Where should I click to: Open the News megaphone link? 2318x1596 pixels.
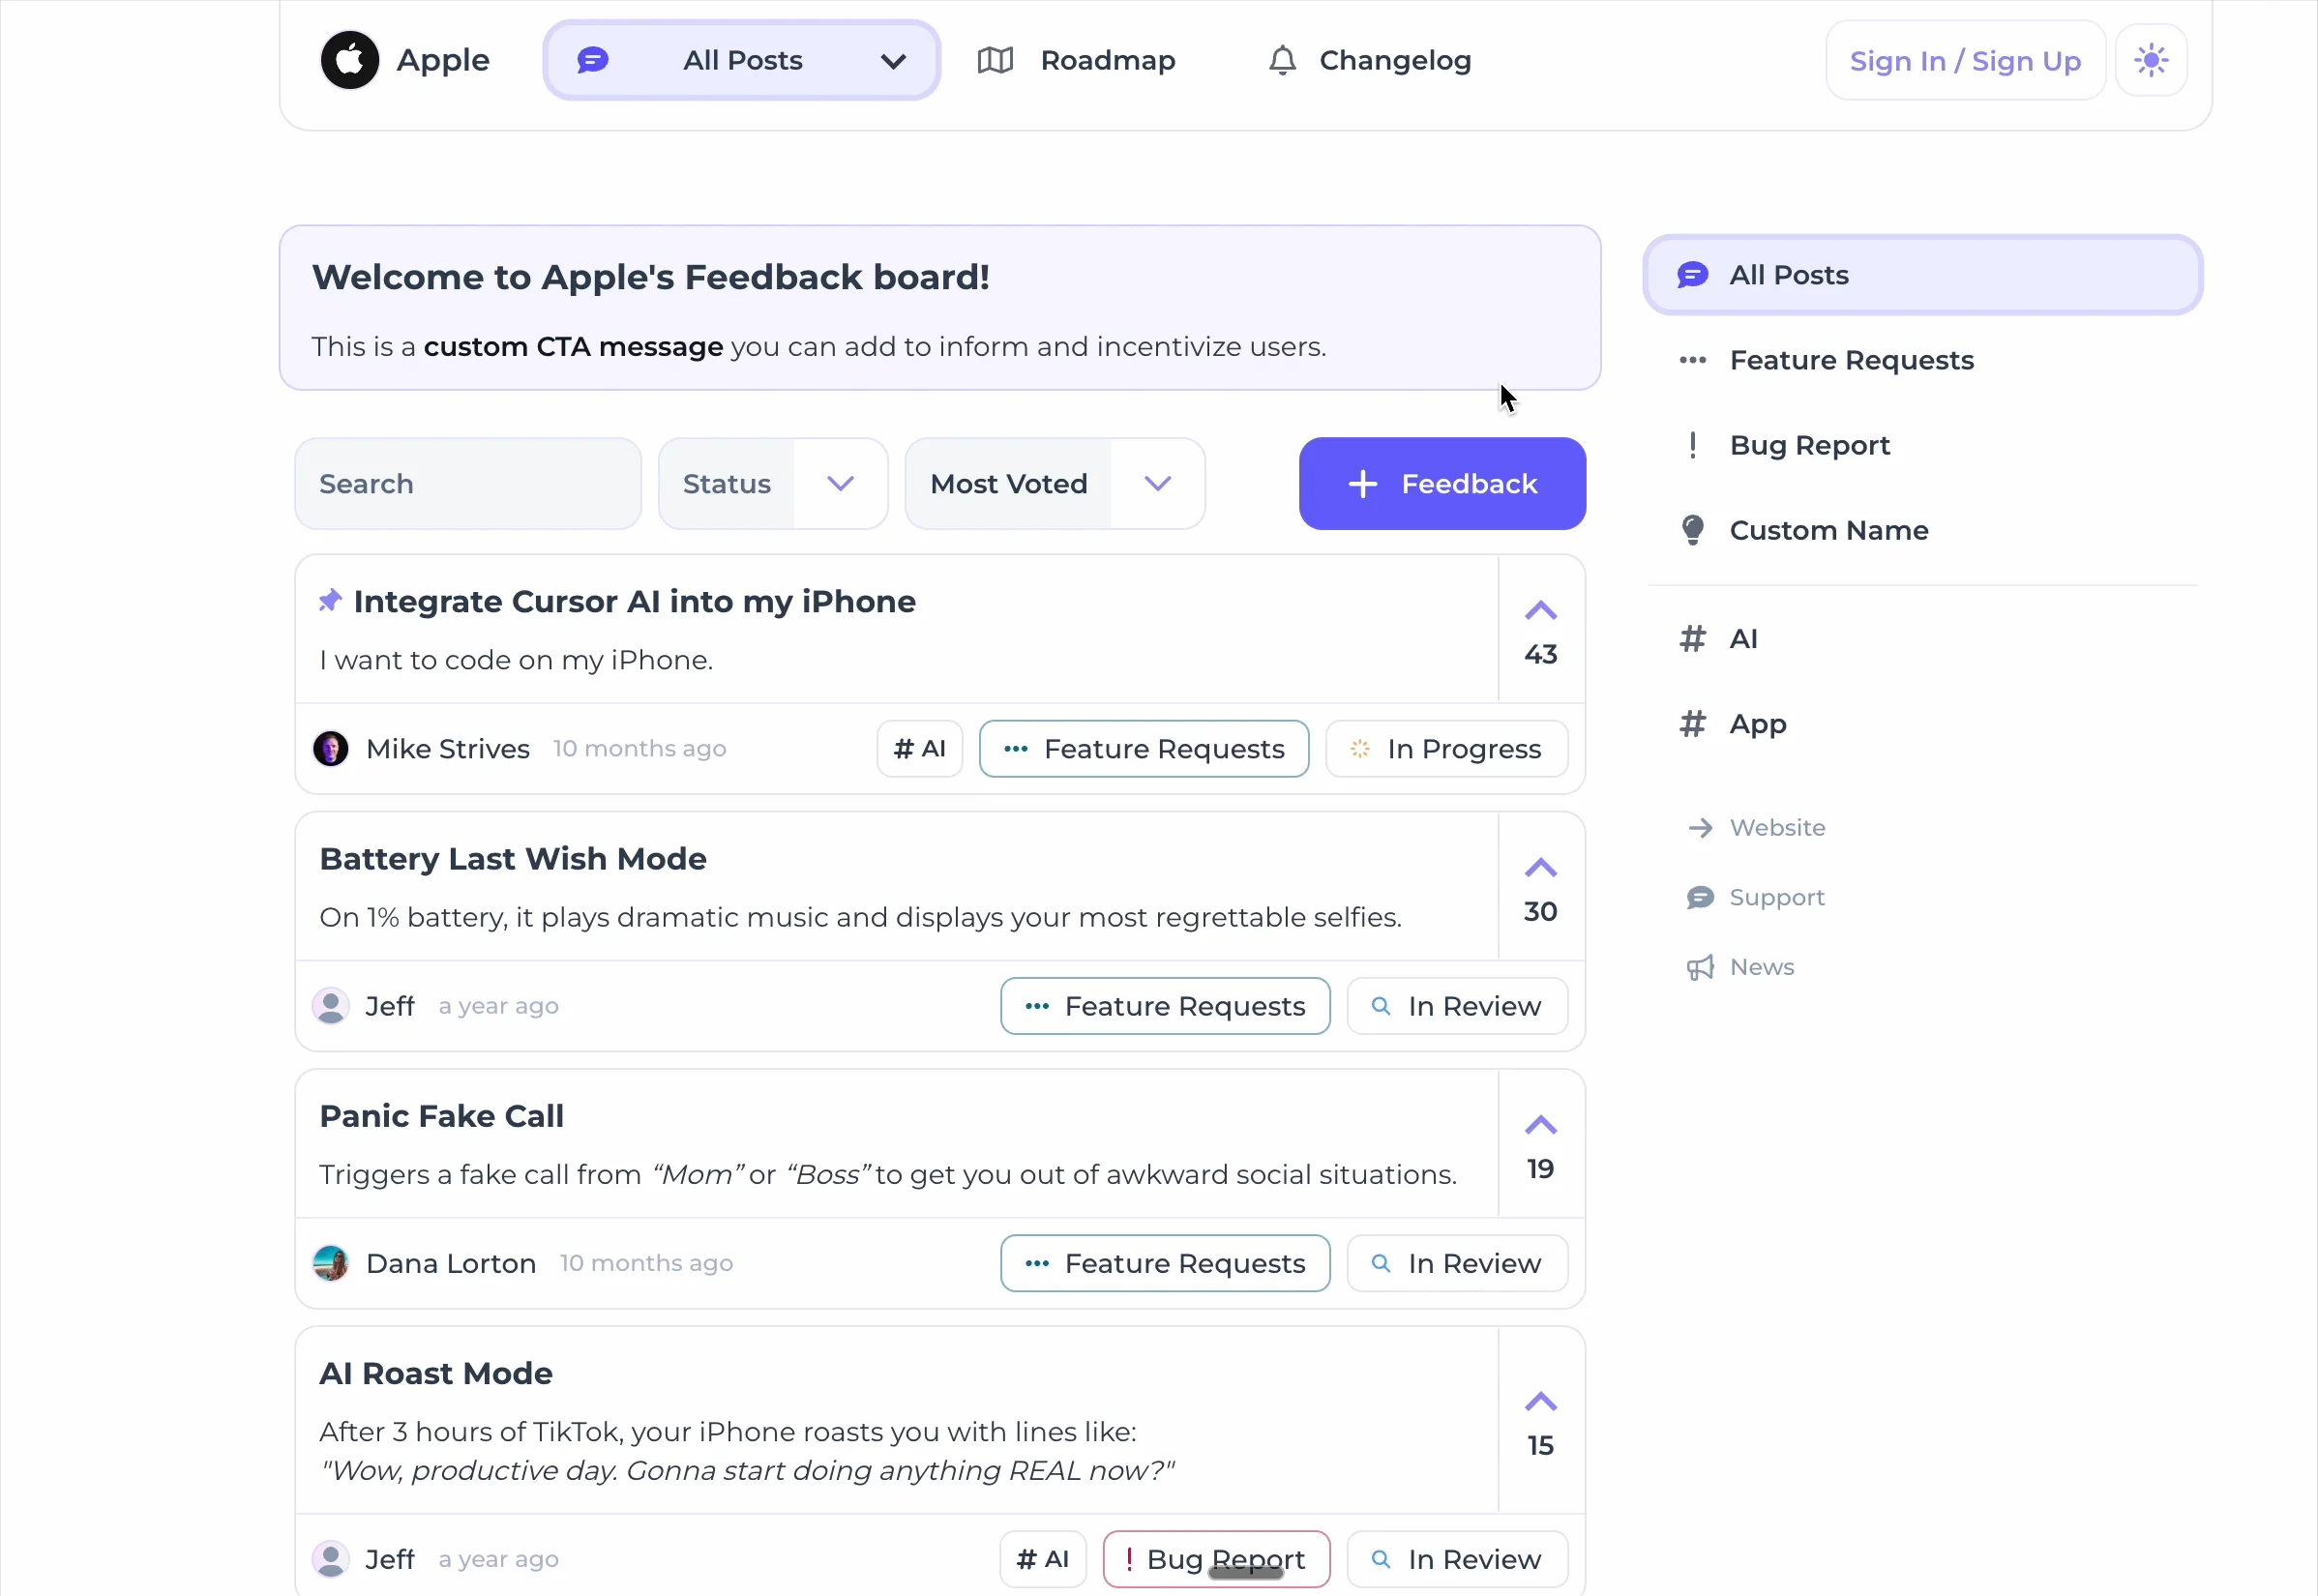tap(1761, 967)
